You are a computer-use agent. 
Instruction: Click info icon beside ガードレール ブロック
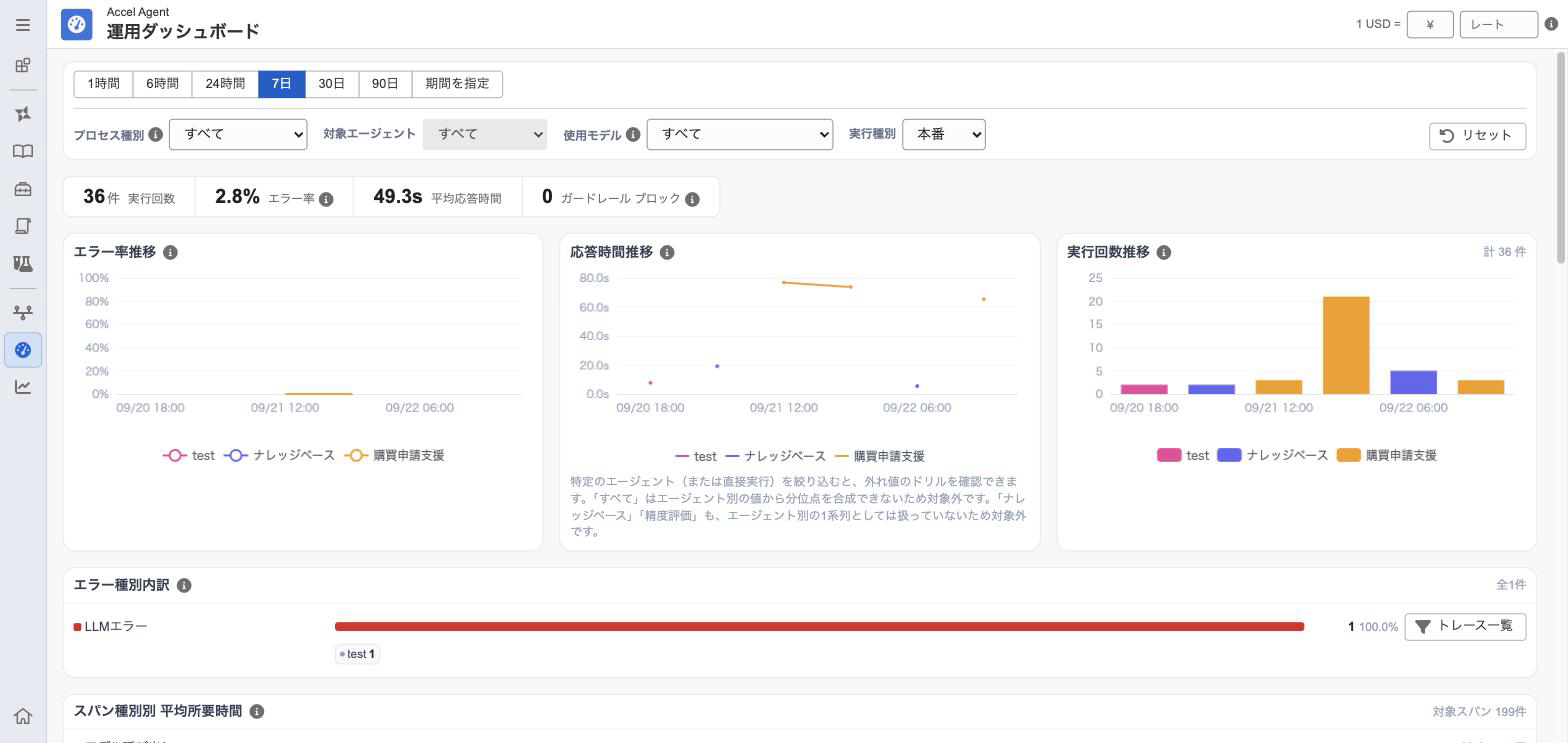(x=692, y=199)
